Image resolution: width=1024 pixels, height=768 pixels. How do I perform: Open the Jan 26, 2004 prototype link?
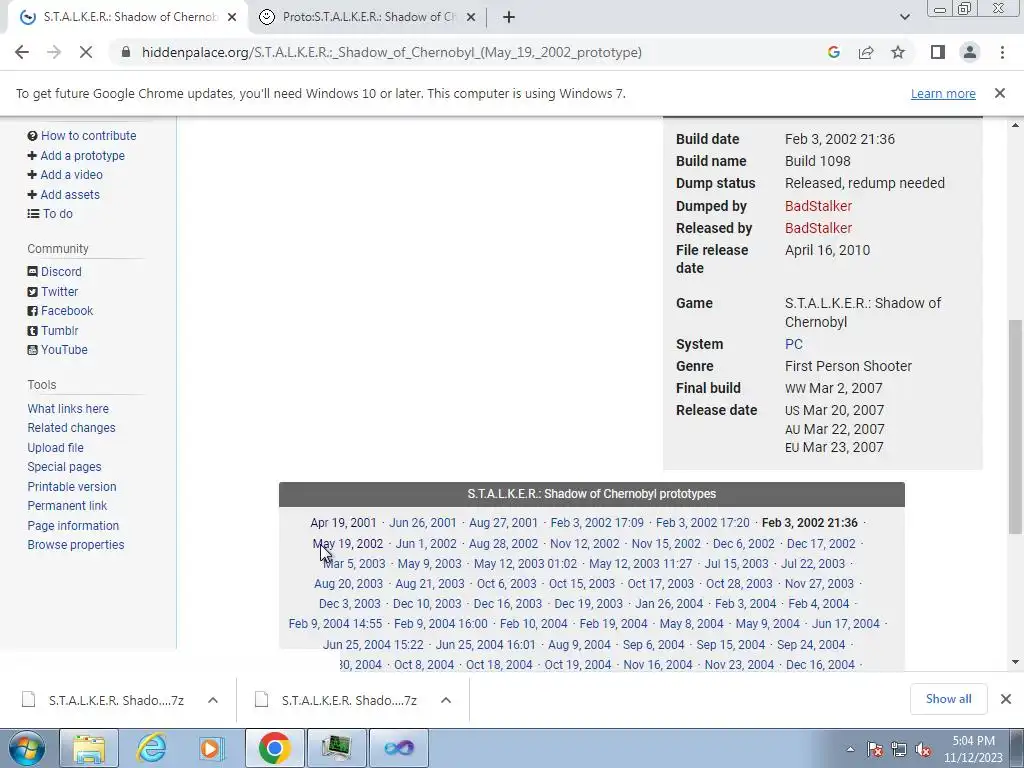point(669,604)
